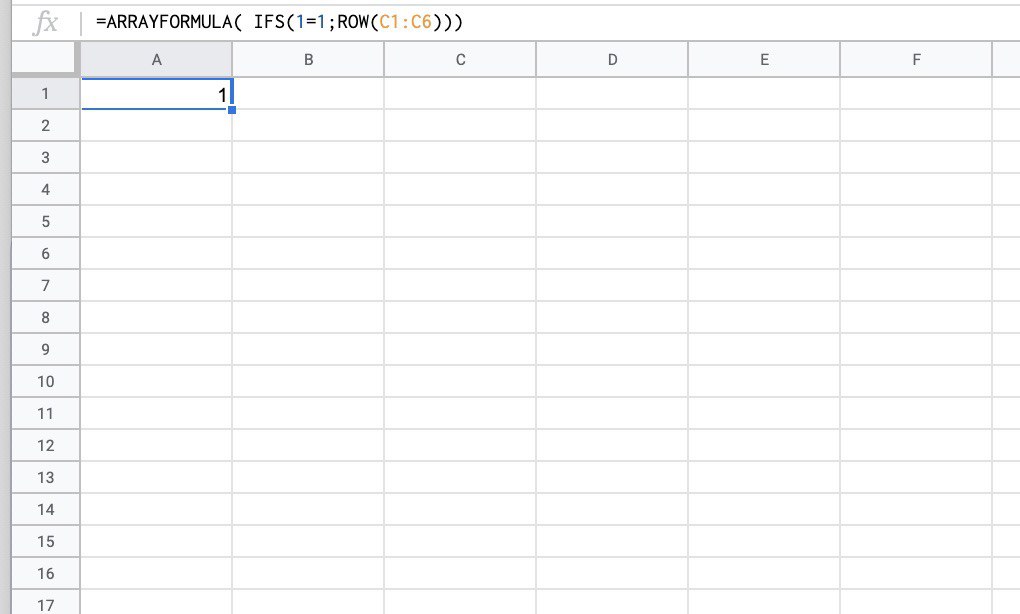
Task: Click cell A2
Action: [156, 126]
